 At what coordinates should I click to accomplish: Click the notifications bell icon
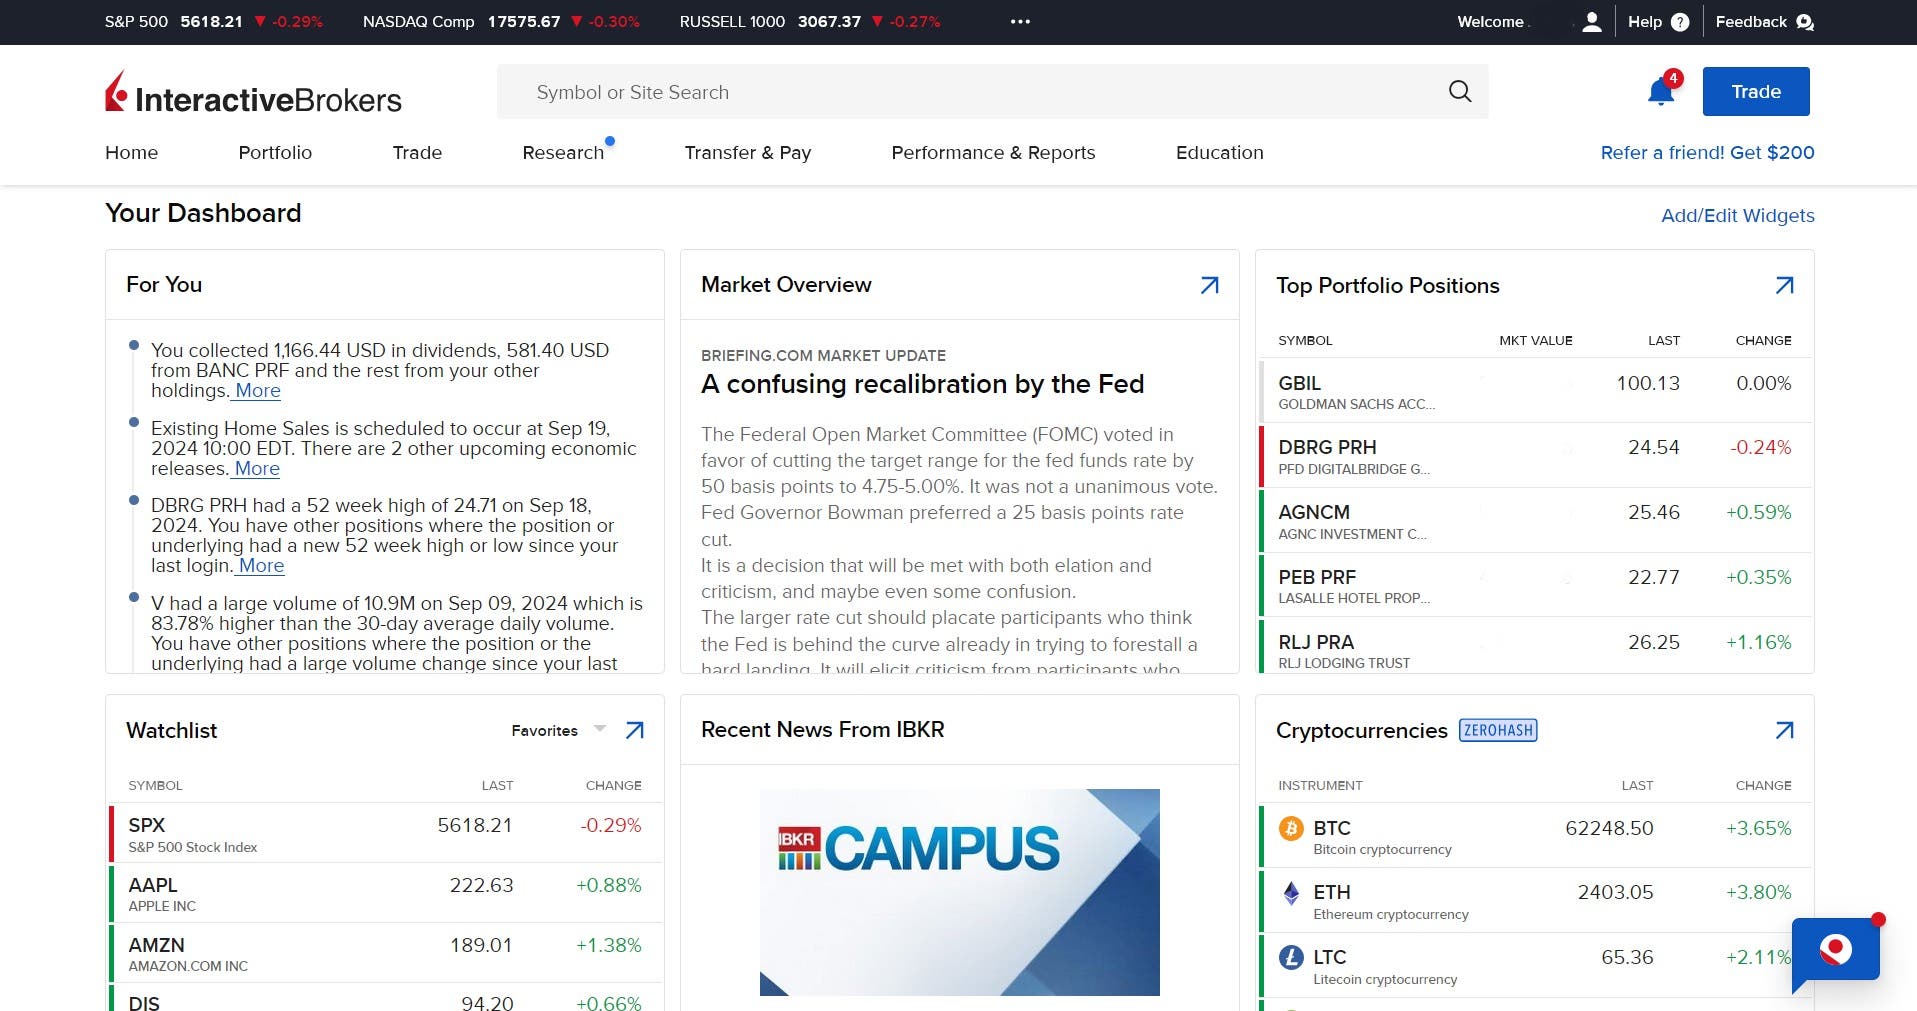[1660, 92]
